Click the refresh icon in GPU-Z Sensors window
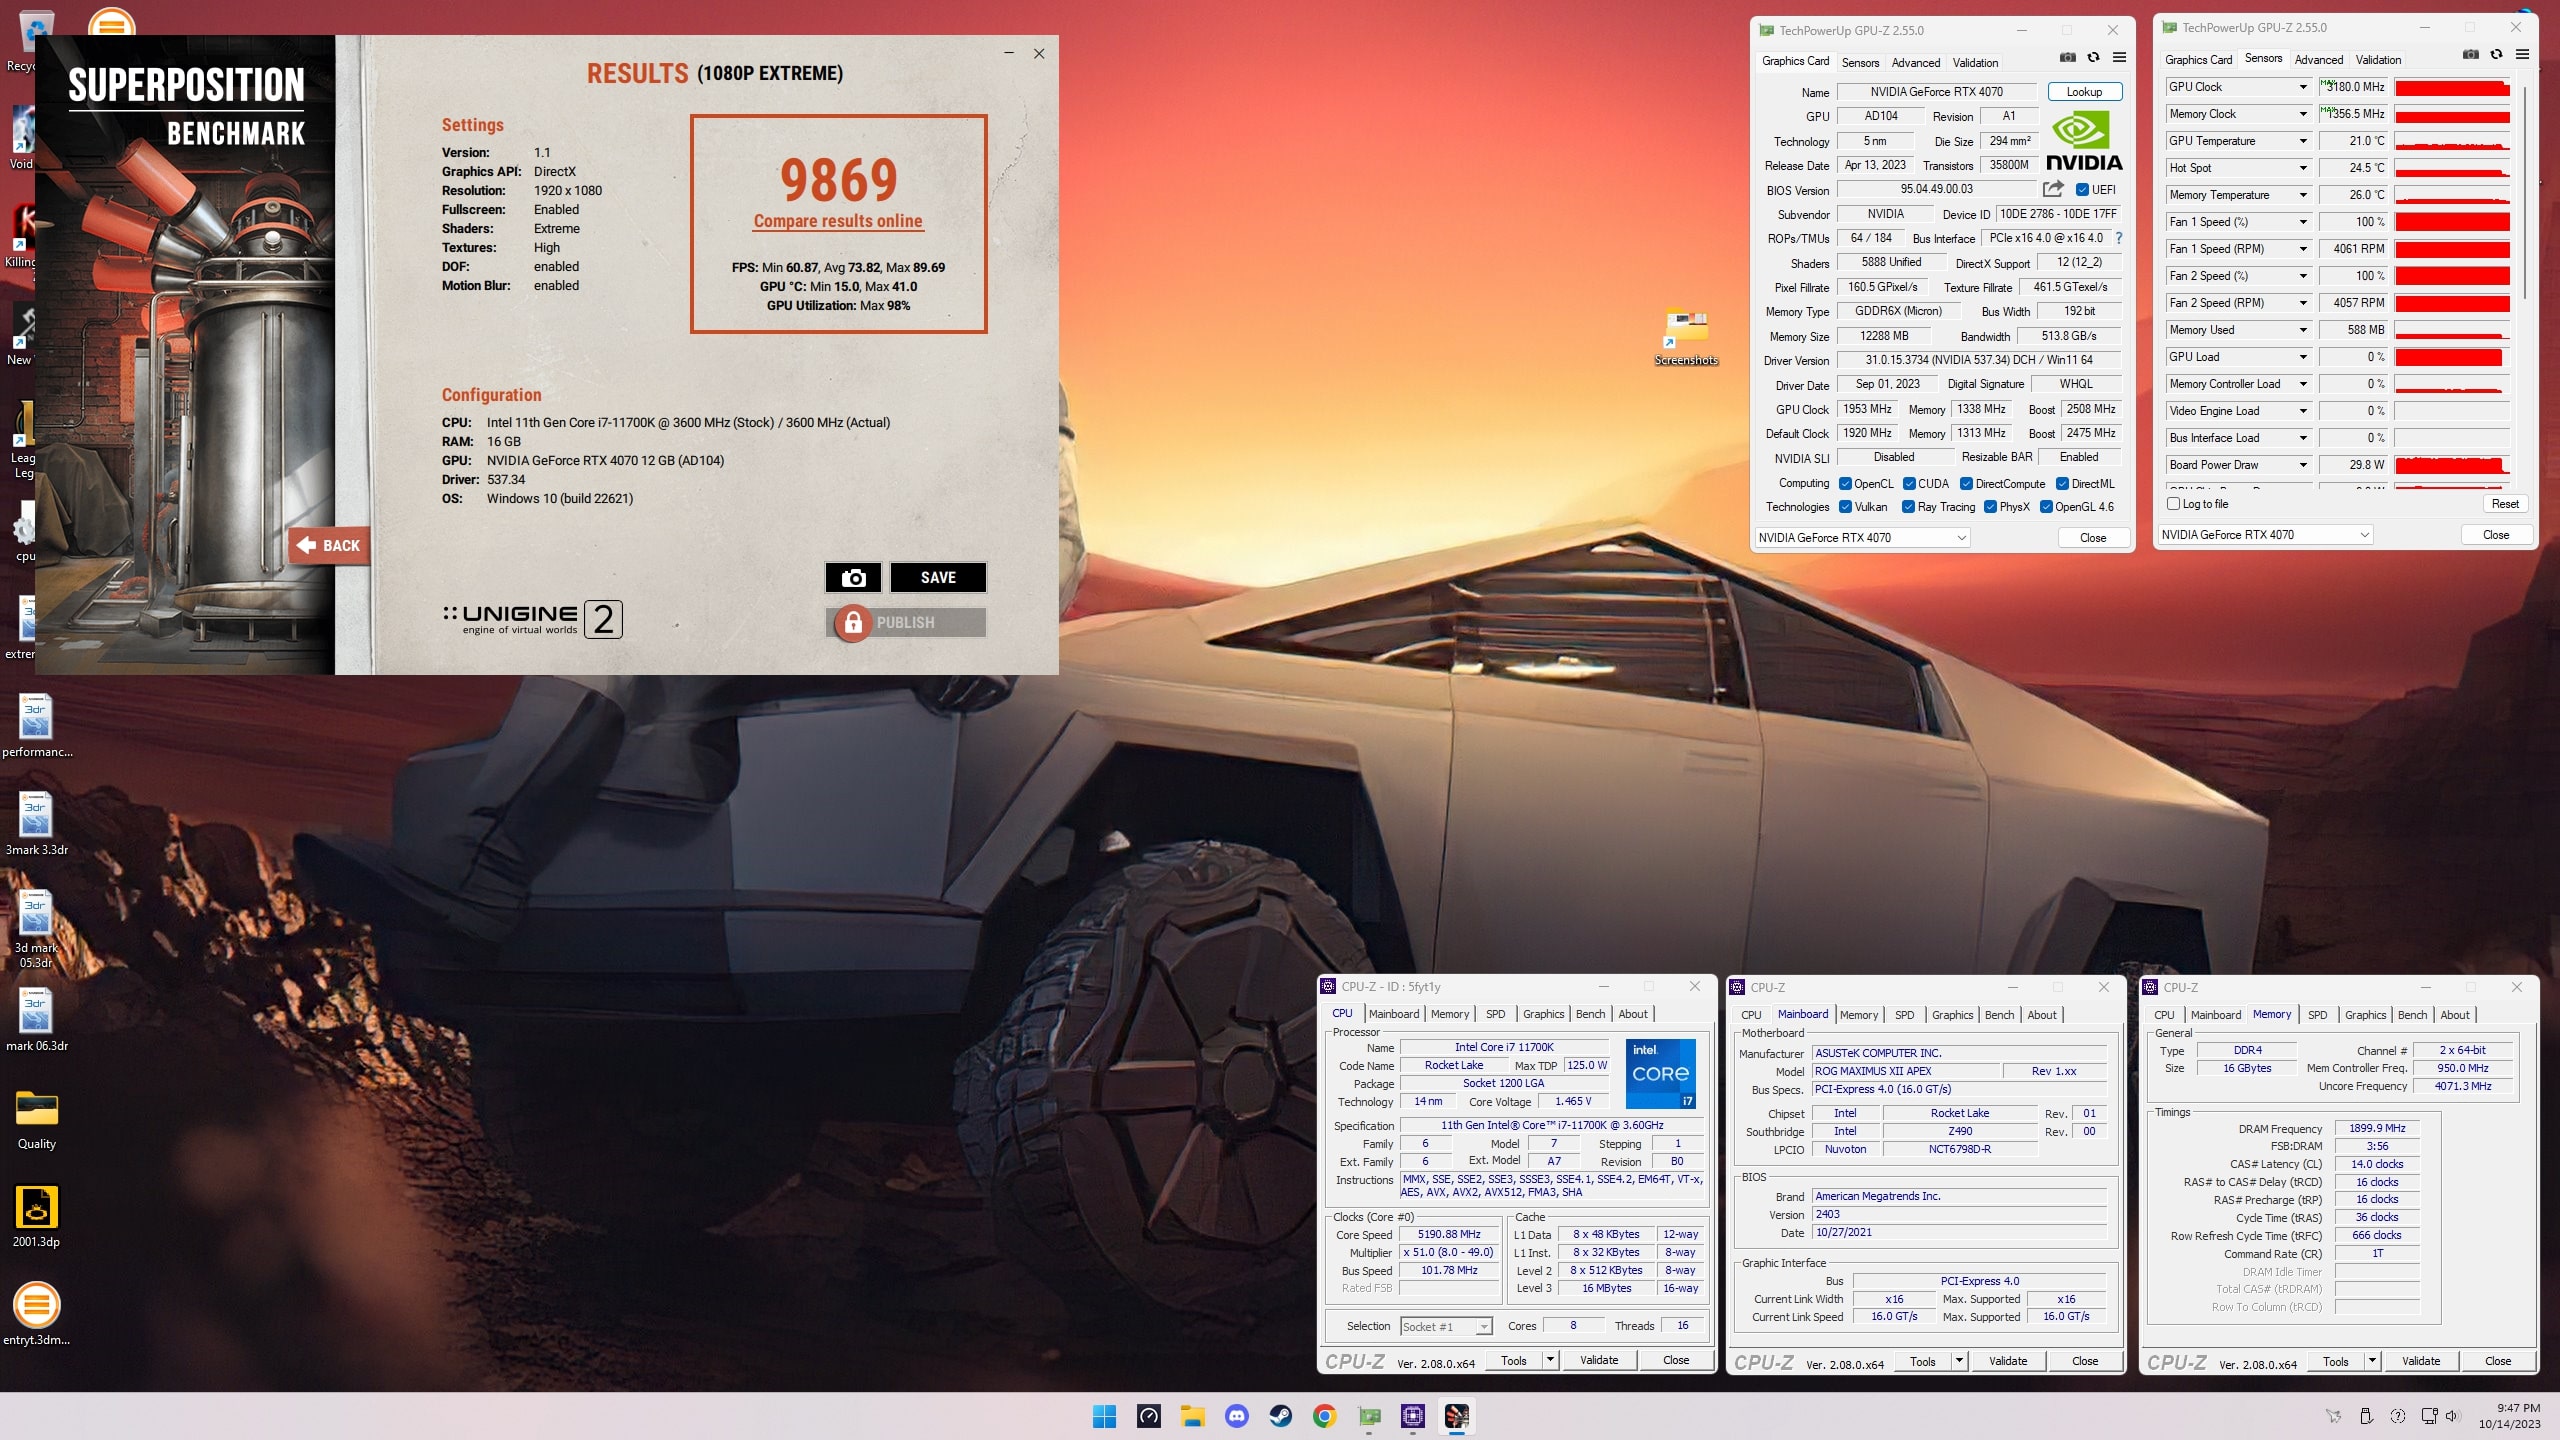The height and width of the screenshot is (1440, 2560). pos(2496,55)
